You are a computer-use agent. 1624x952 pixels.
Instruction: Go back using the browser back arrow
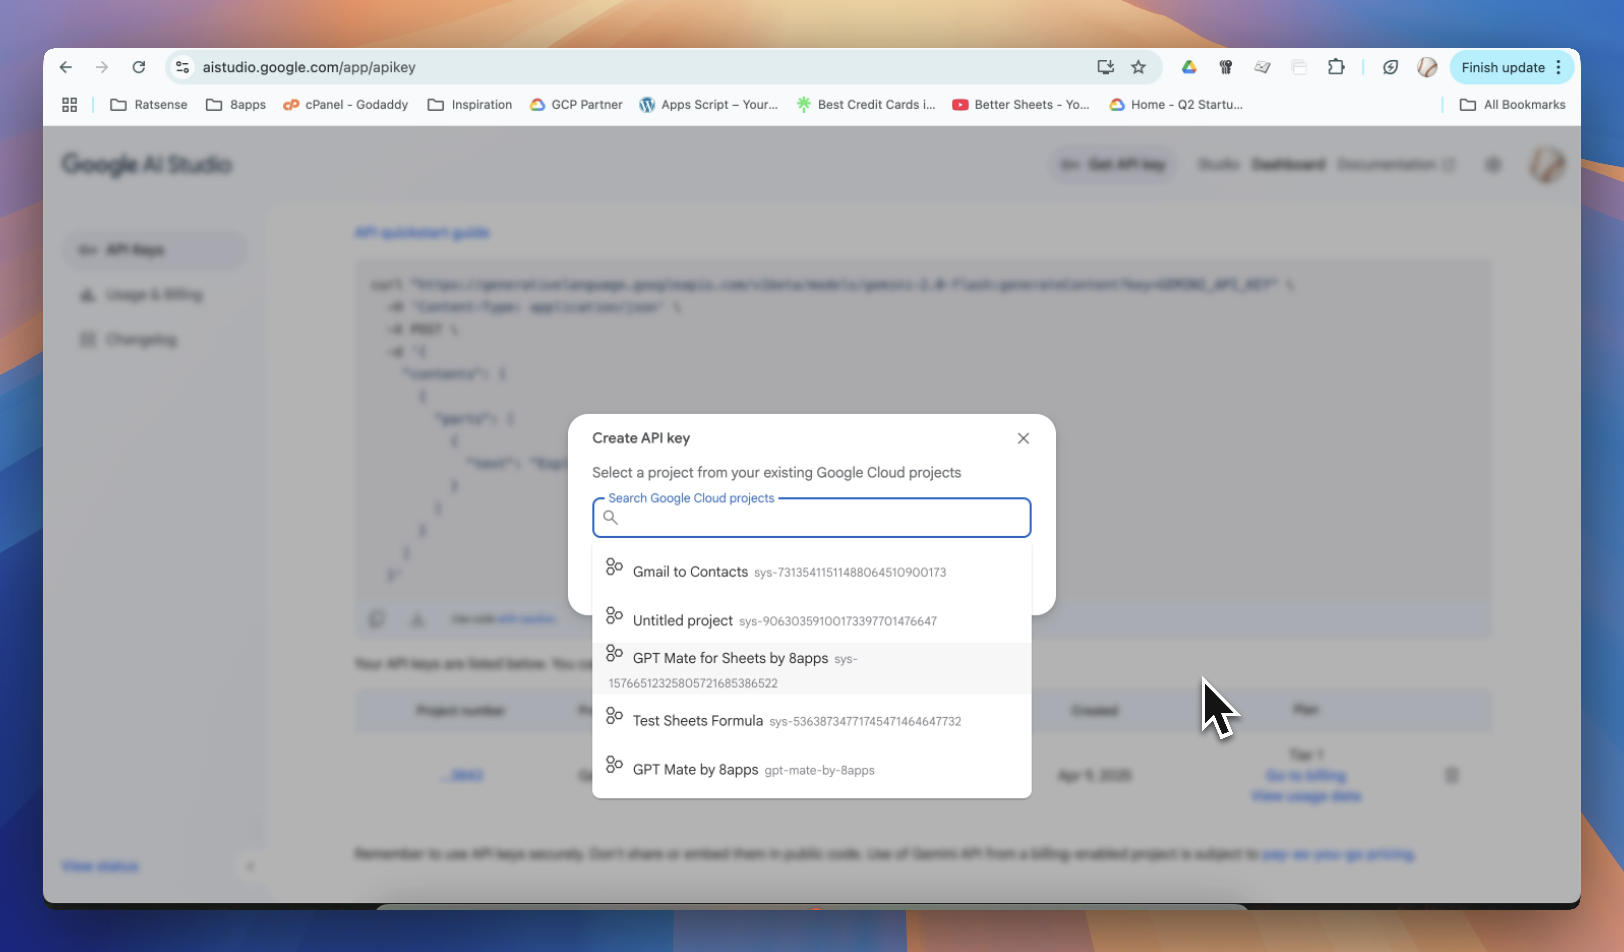(66, 67)
